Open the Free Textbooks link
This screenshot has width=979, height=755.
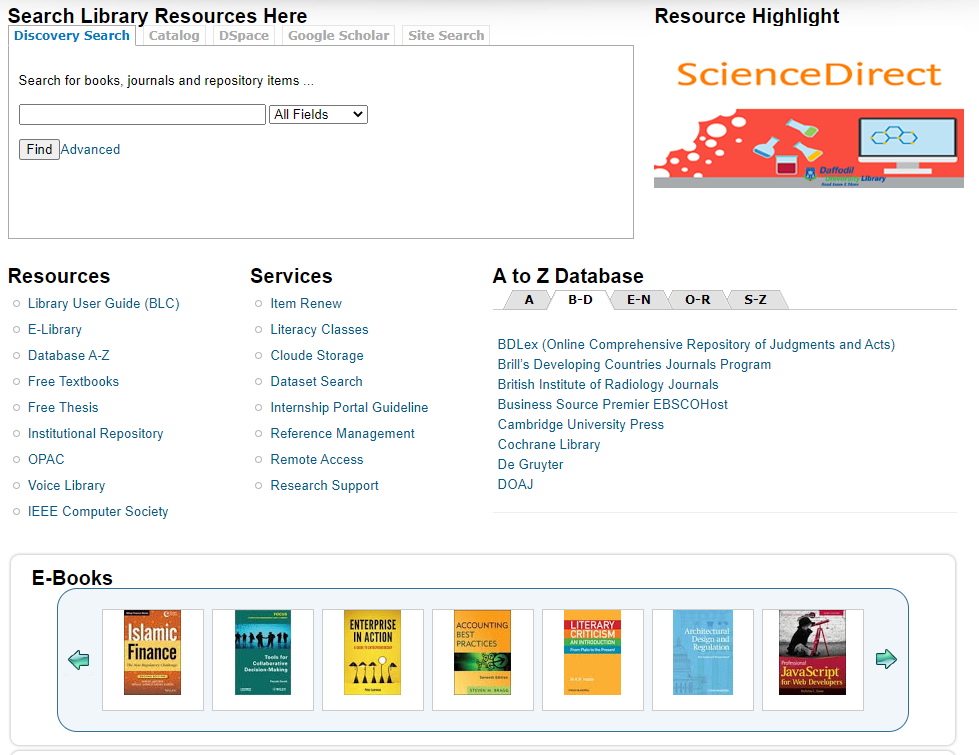pos(74,382)
